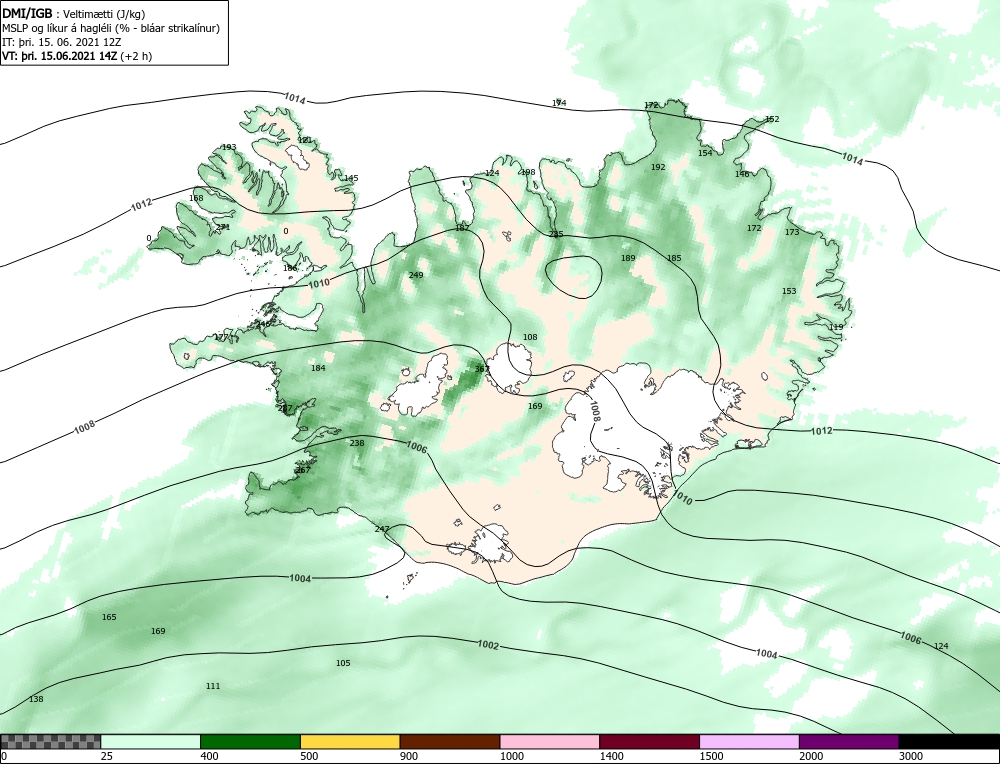Click the purple 2000–3000 legend swatch
Viewport: 1000px width, 764px height.
pos(849,741)
